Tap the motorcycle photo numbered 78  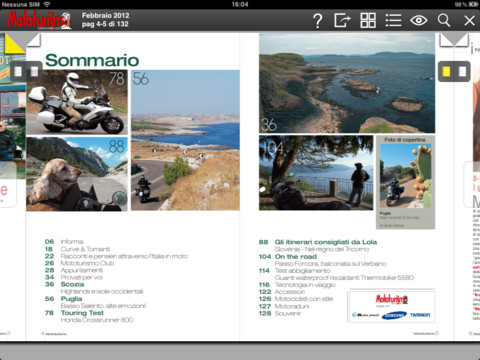coord(77,102)
